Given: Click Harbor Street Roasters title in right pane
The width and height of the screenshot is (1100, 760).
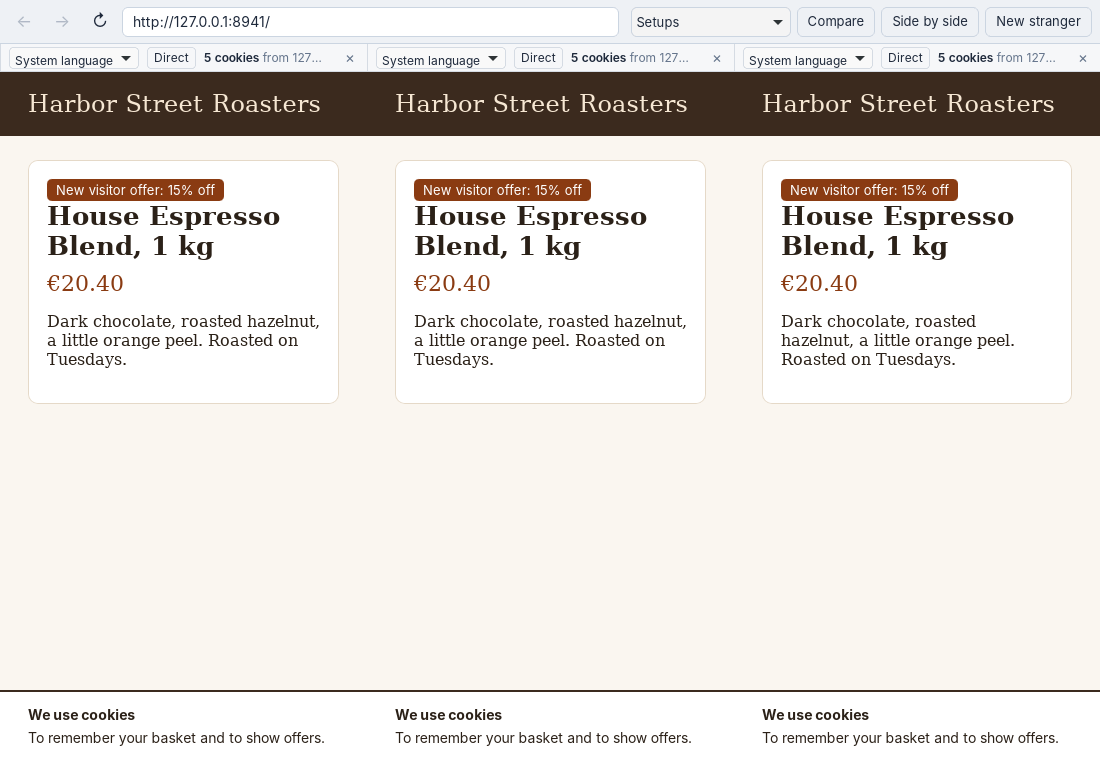Looking at the screenshot, I should coord(908,104).
